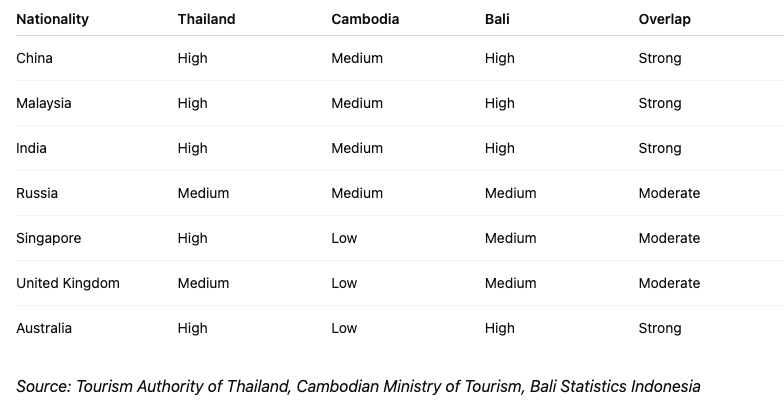
Task: Click the Overlap column header
Action: [664, 19]
